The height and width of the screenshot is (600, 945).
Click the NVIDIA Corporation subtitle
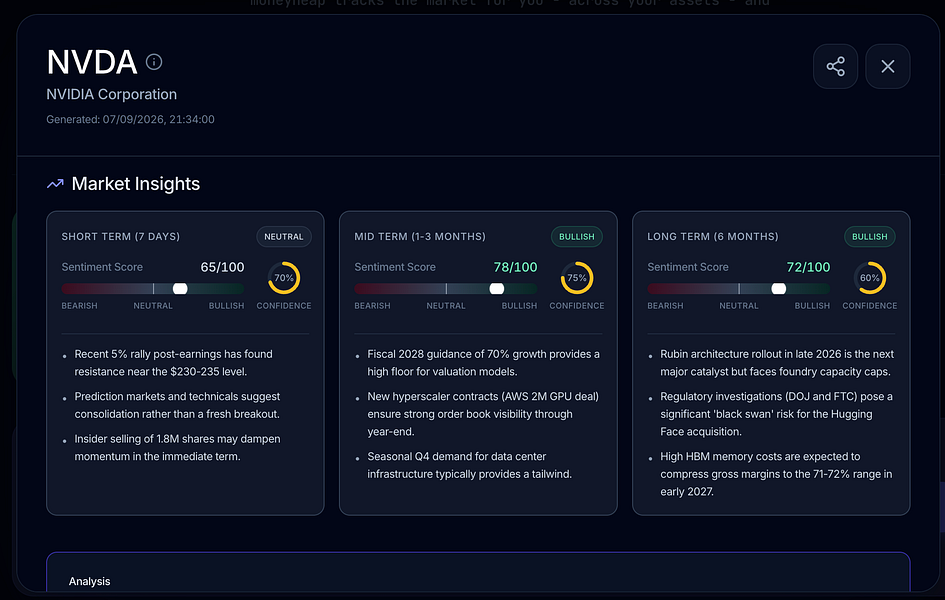tap(111, 95)
